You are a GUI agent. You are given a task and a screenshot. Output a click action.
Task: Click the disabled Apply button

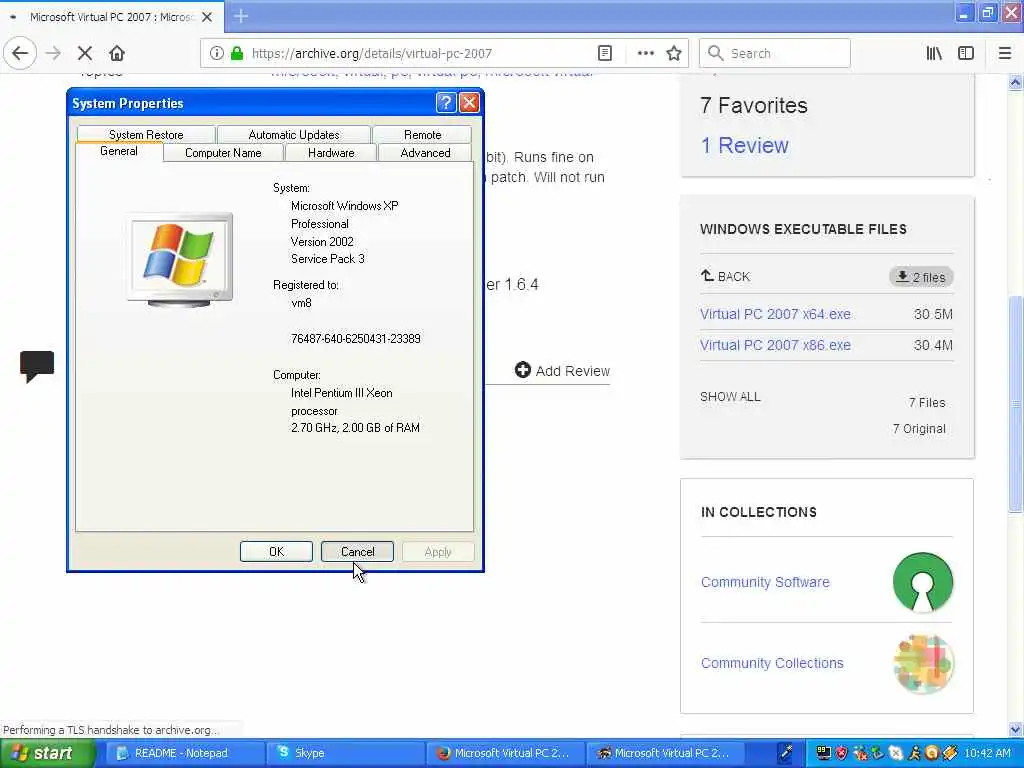(x=438, y=552)
